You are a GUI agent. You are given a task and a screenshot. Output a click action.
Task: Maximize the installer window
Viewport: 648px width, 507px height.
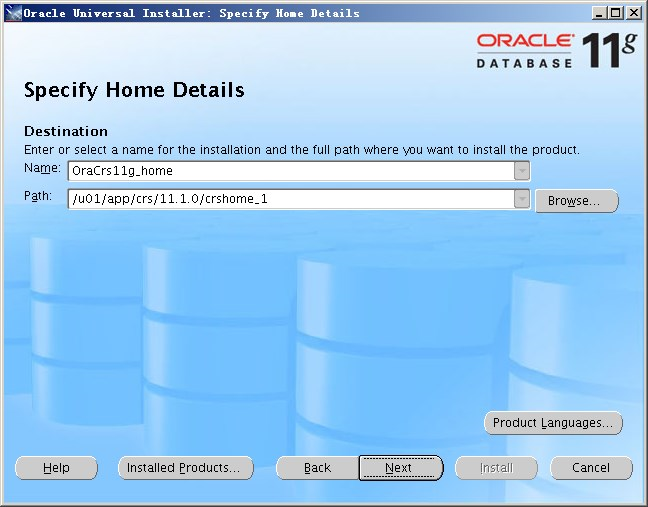click(x=615, y=13)
